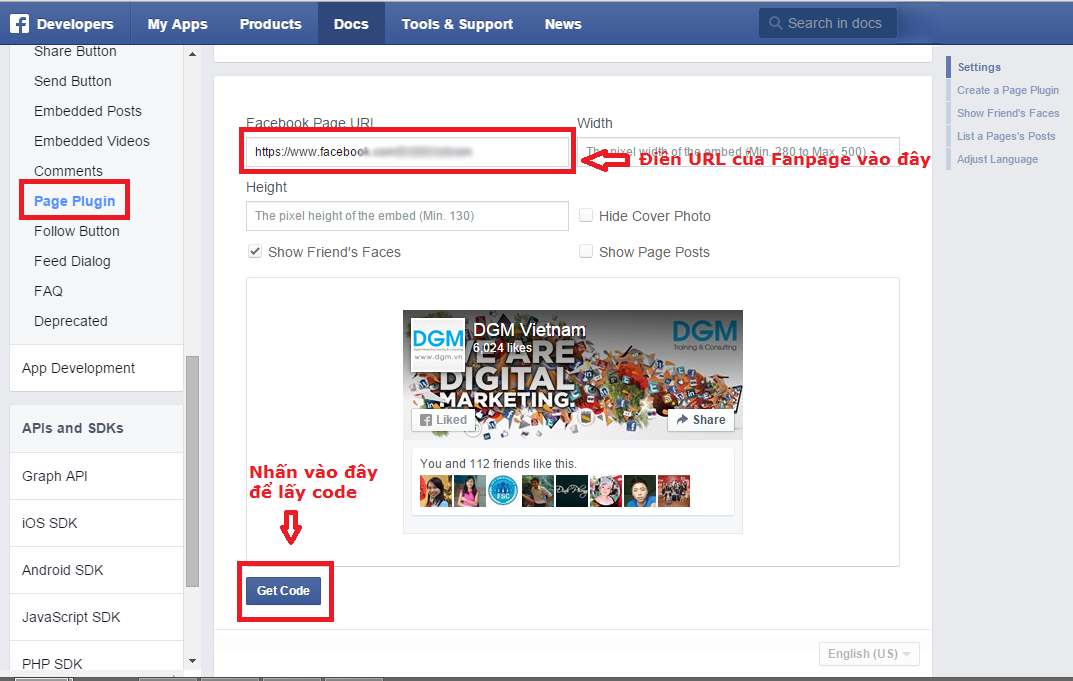Click the Share arrow button on page preview

[701, 420]
